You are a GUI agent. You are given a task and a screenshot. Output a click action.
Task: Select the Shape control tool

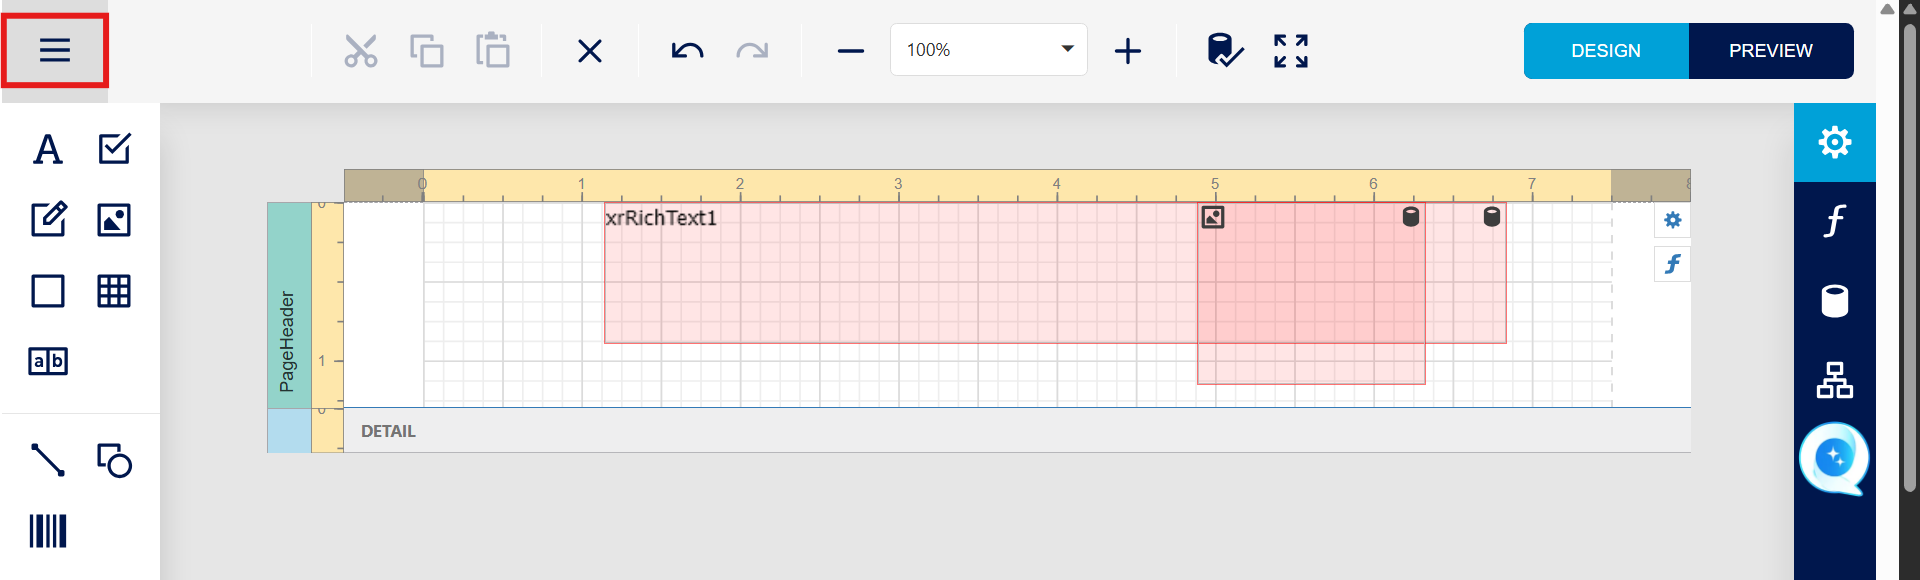click(x=114, y=460)
